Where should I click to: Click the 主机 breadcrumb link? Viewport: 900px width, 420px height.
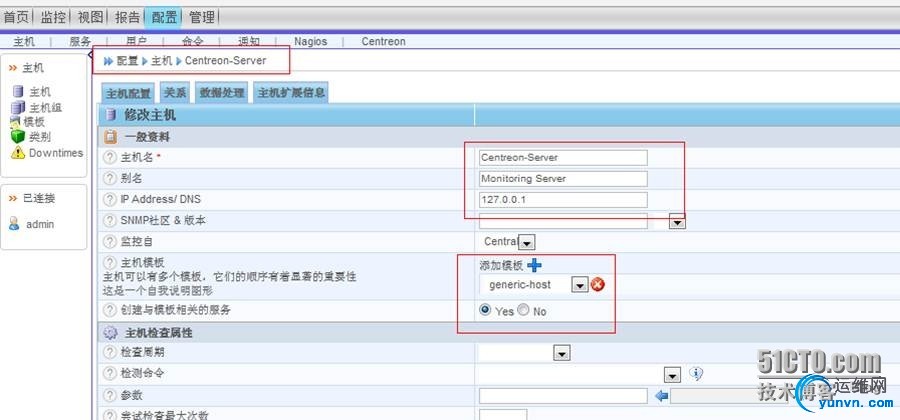(161, 60)
